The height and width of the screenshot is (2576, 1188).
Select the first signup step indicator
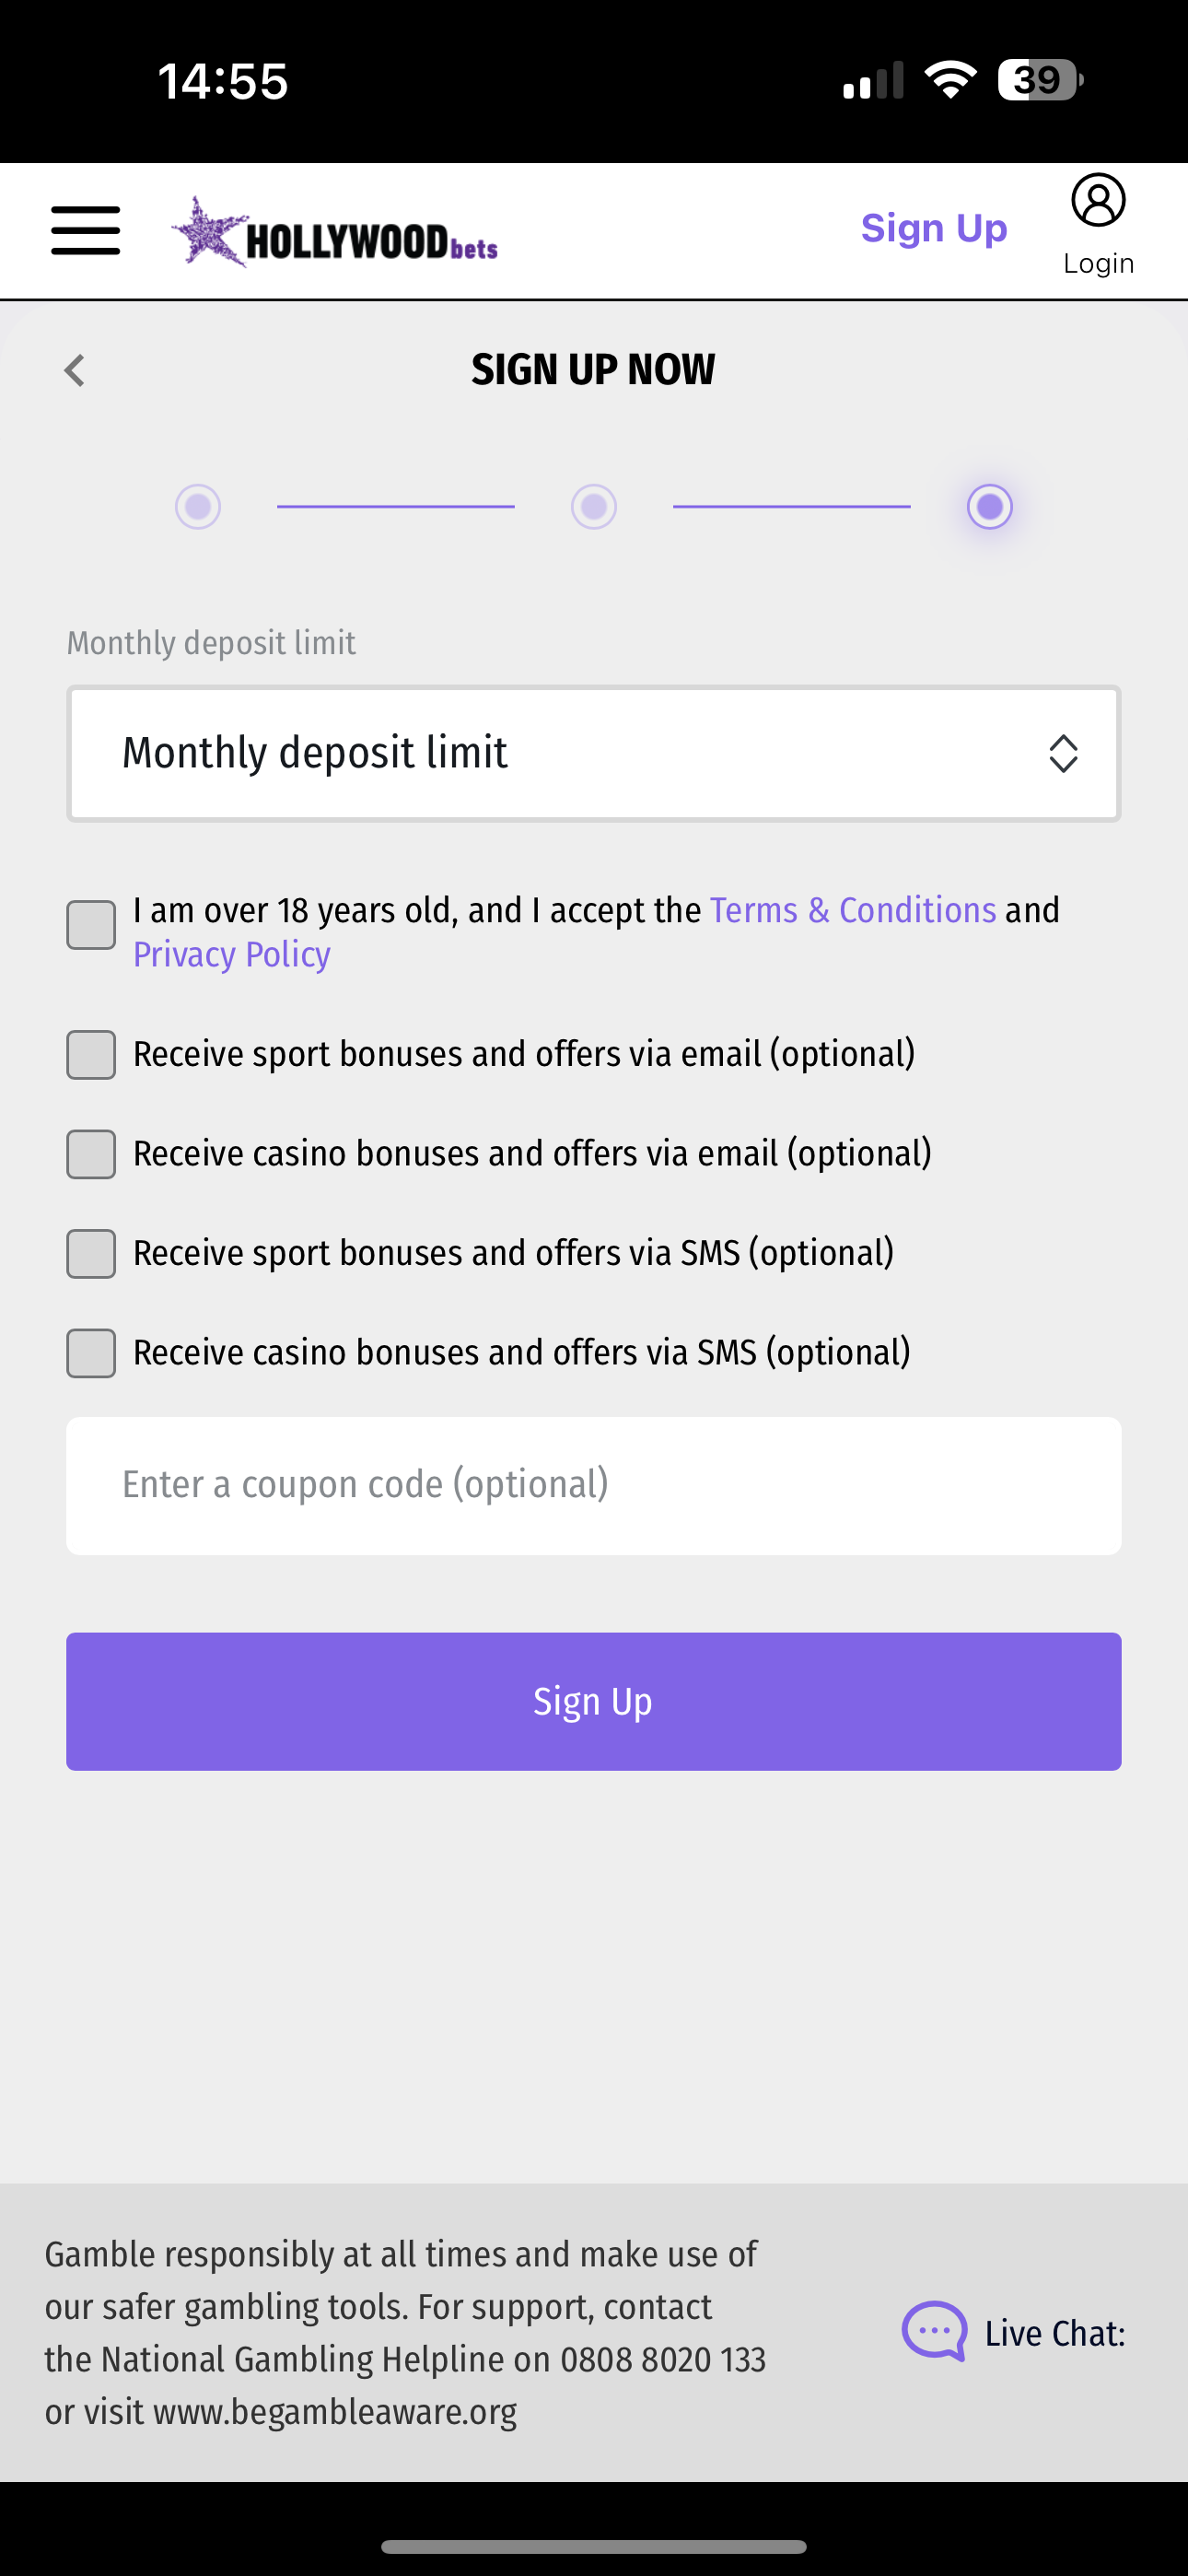[x=198, y=507]
